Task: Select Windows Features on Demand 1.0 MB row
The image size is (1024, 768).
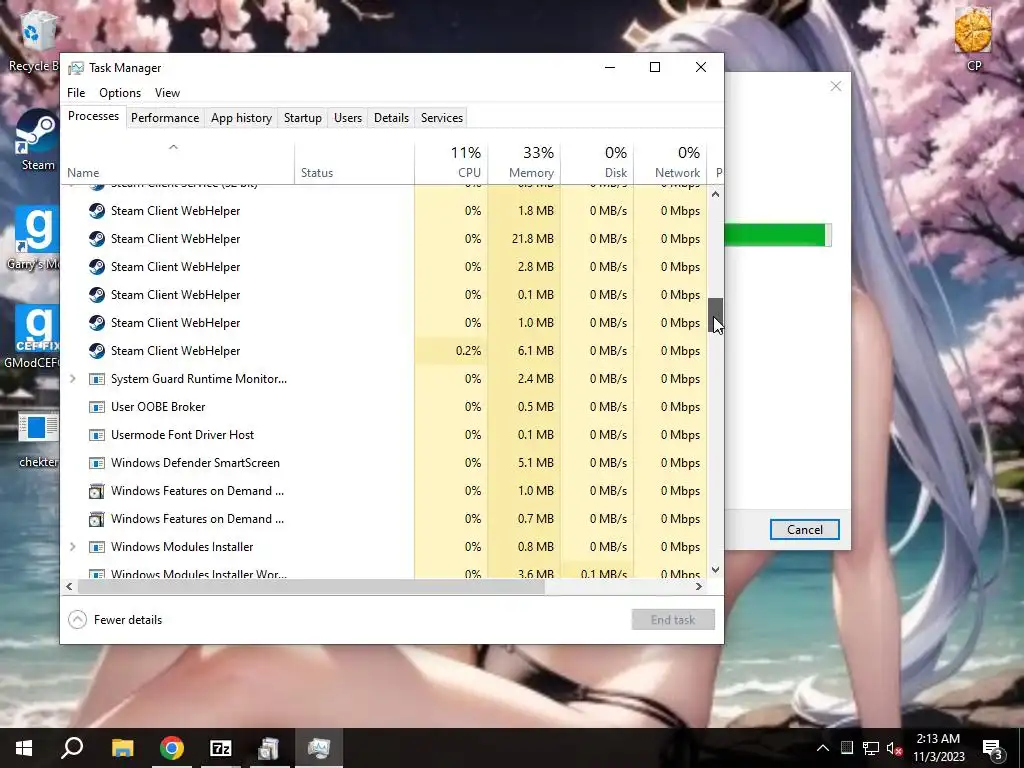Action: click(x=384, y=491)
